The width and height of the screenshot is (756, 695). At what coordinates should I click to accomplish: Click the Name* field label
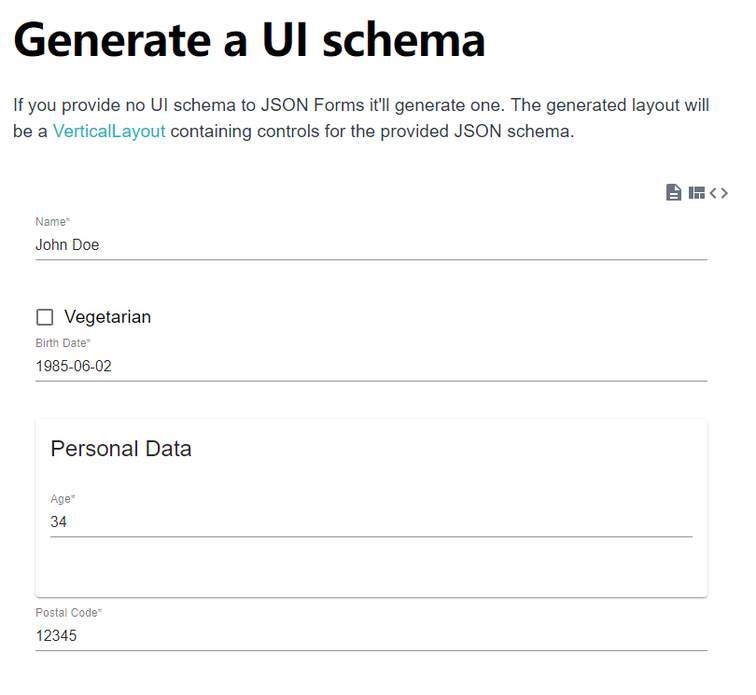coord(53,222)
